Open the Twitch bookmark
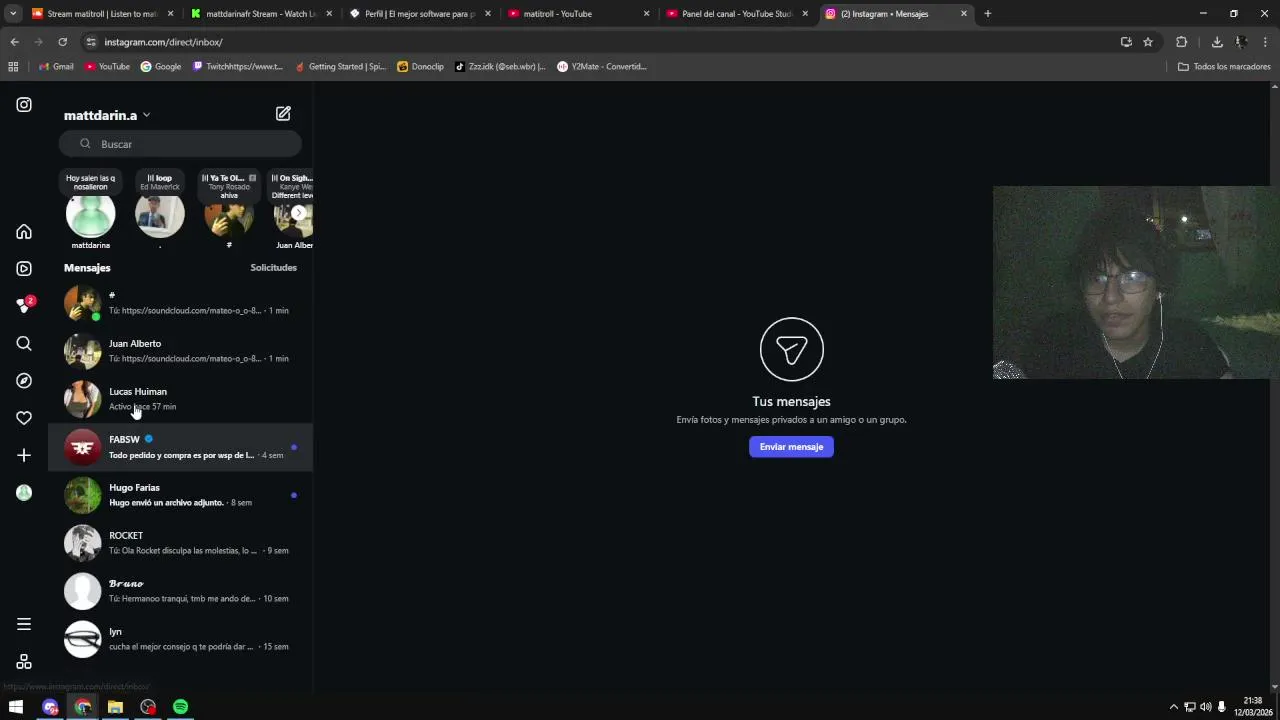1280x720 pixels. point(238,67)
